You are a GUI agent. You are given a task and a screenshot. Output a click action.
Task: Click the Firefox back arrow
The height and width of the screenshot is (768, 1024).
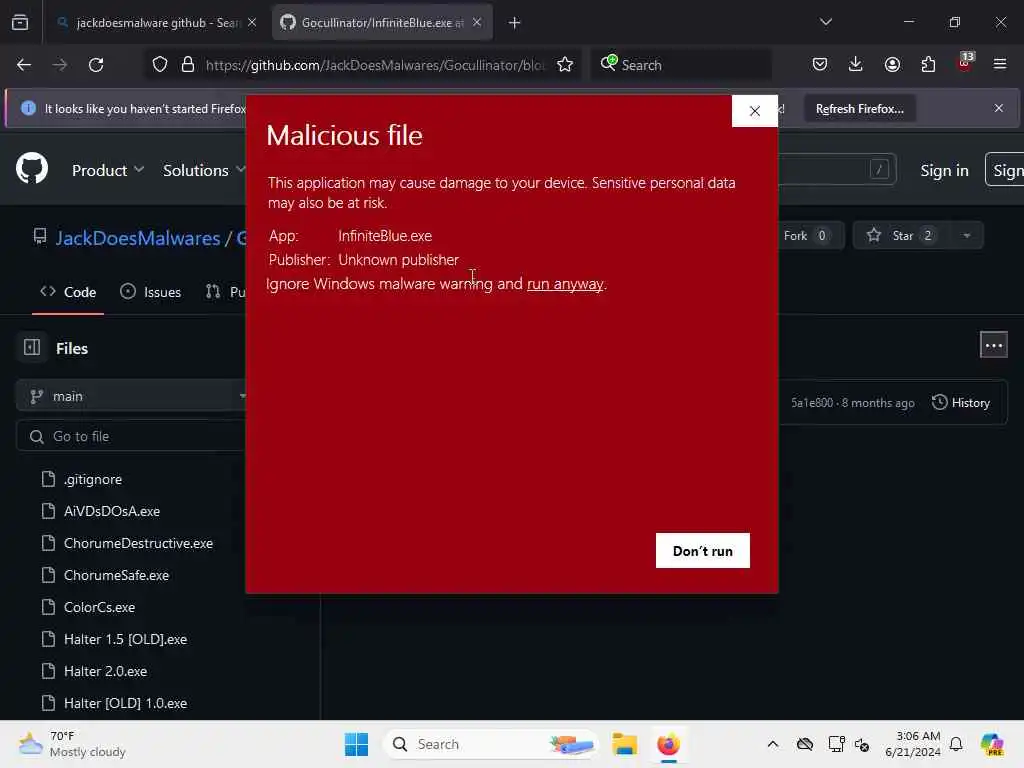pyautogui.click(x=24, y=65)
